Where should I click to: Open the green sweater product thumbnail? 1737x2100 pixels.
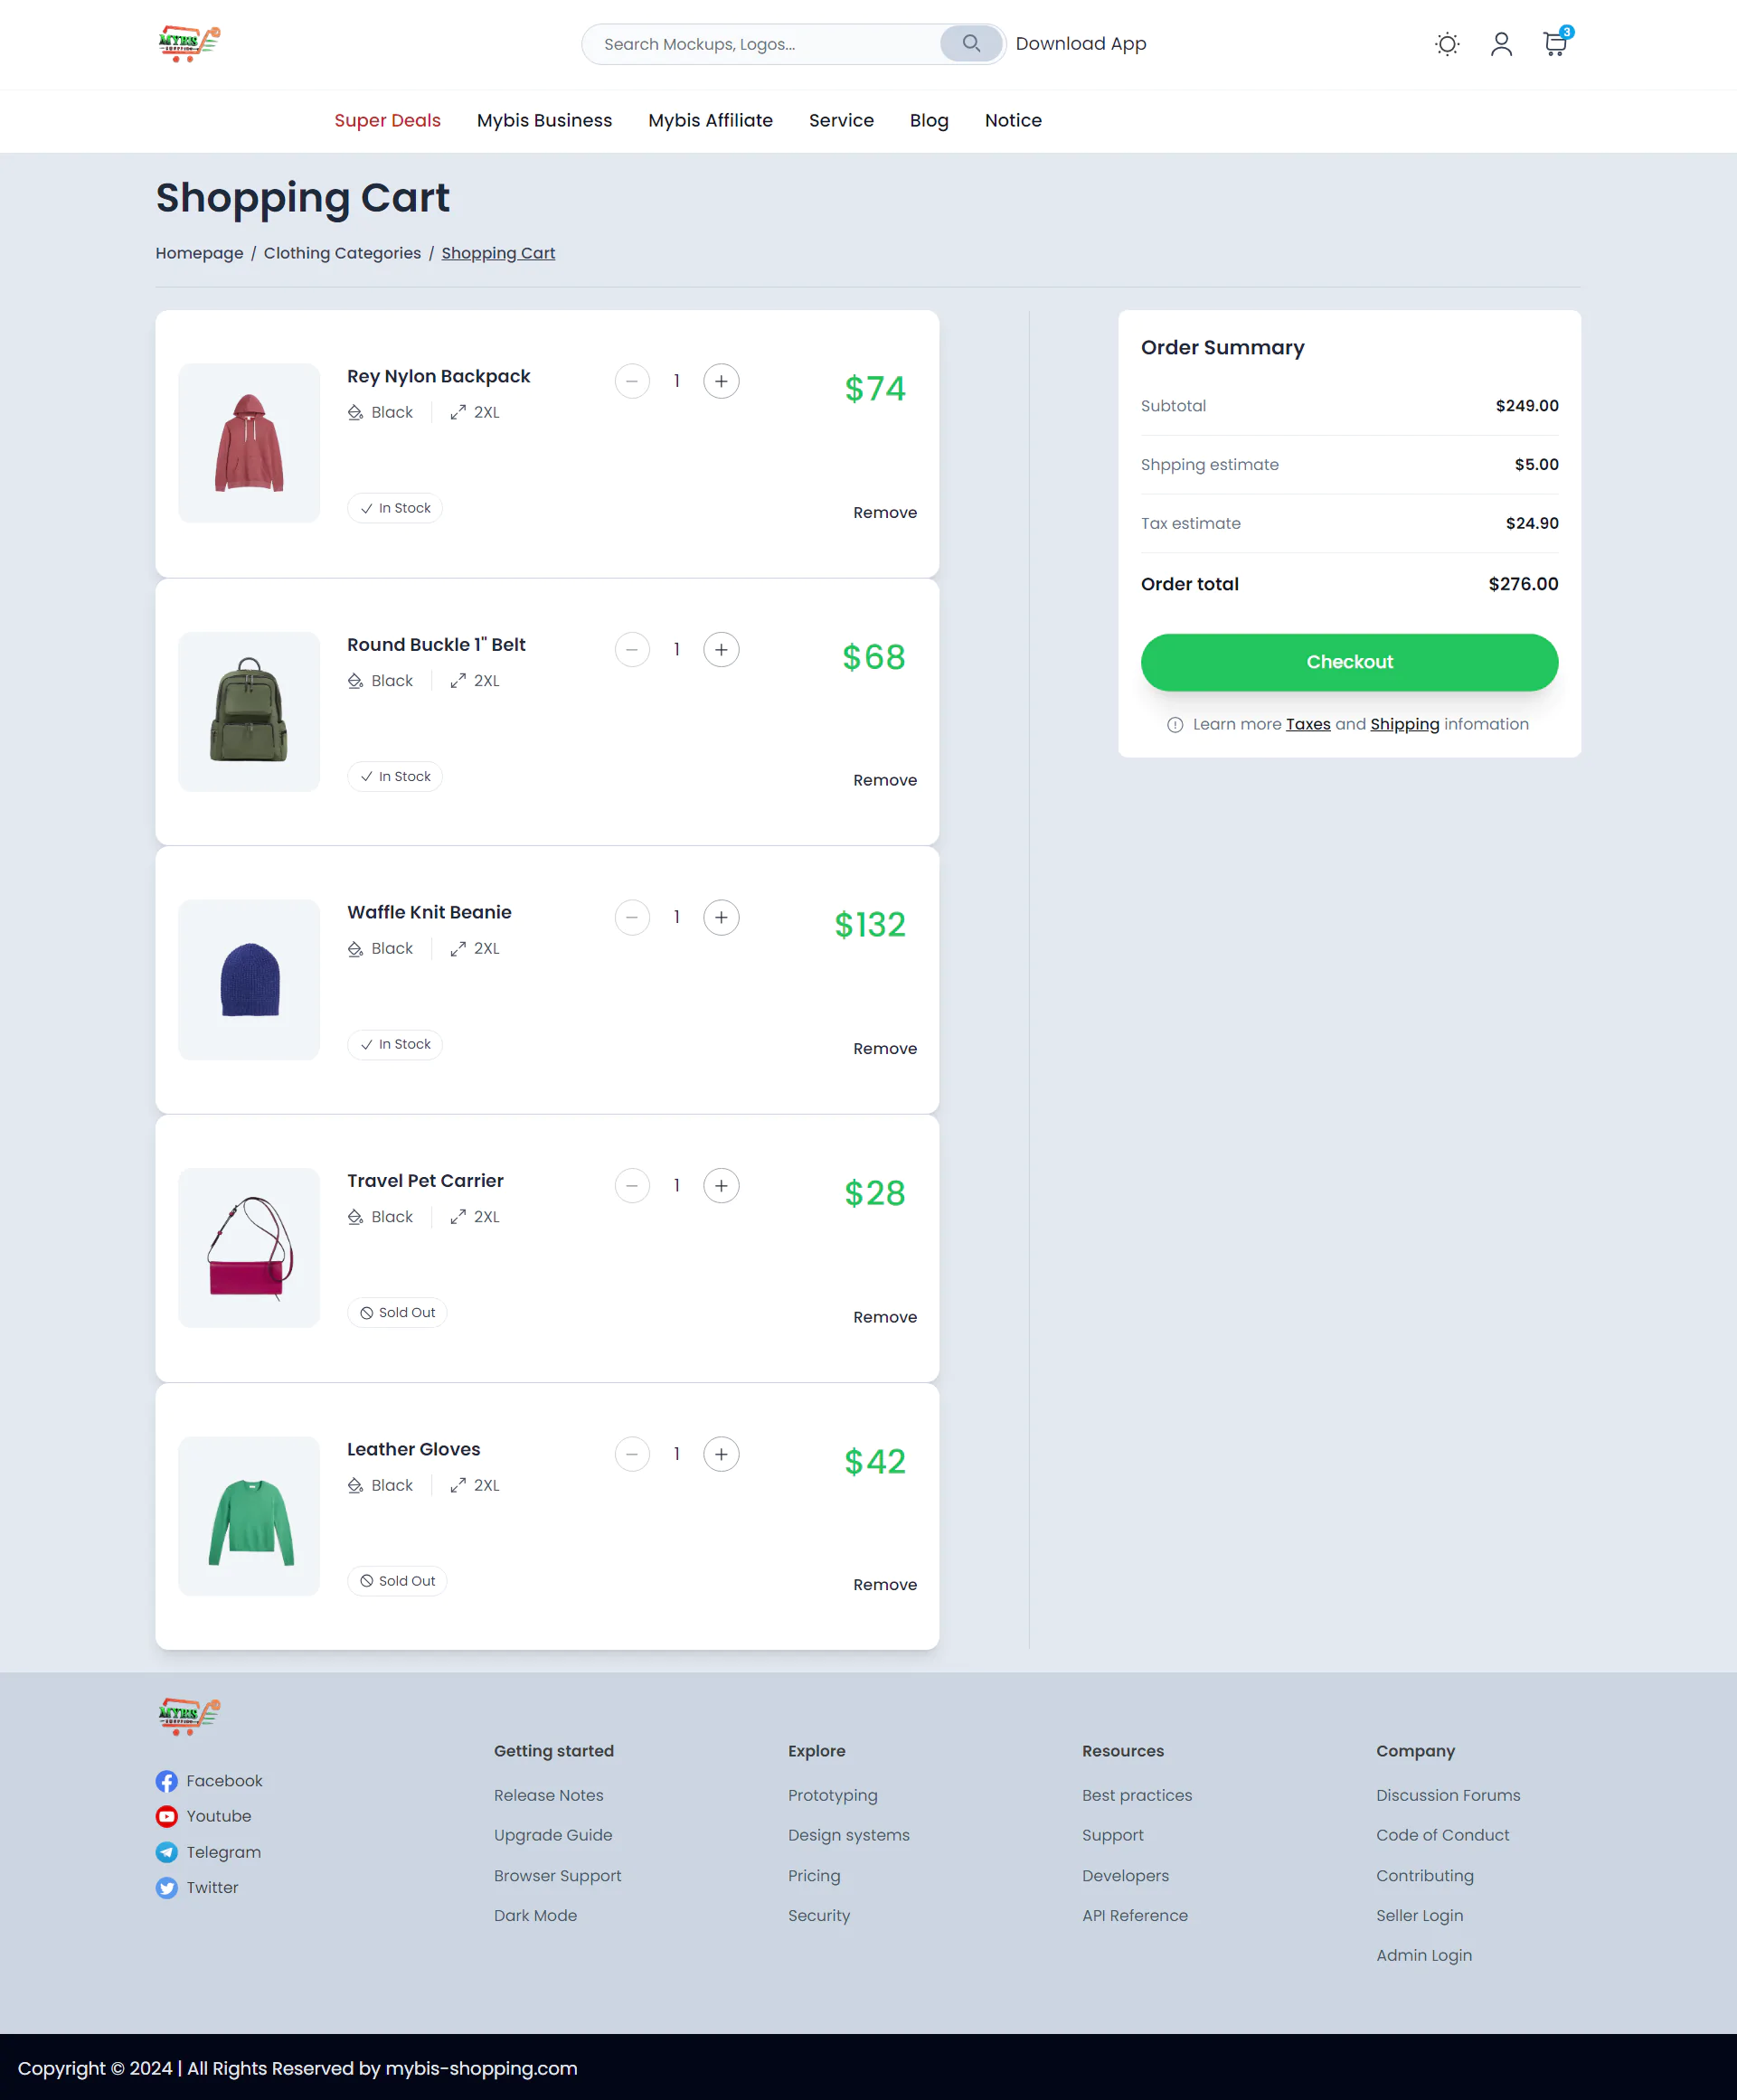click(249, 1516)
